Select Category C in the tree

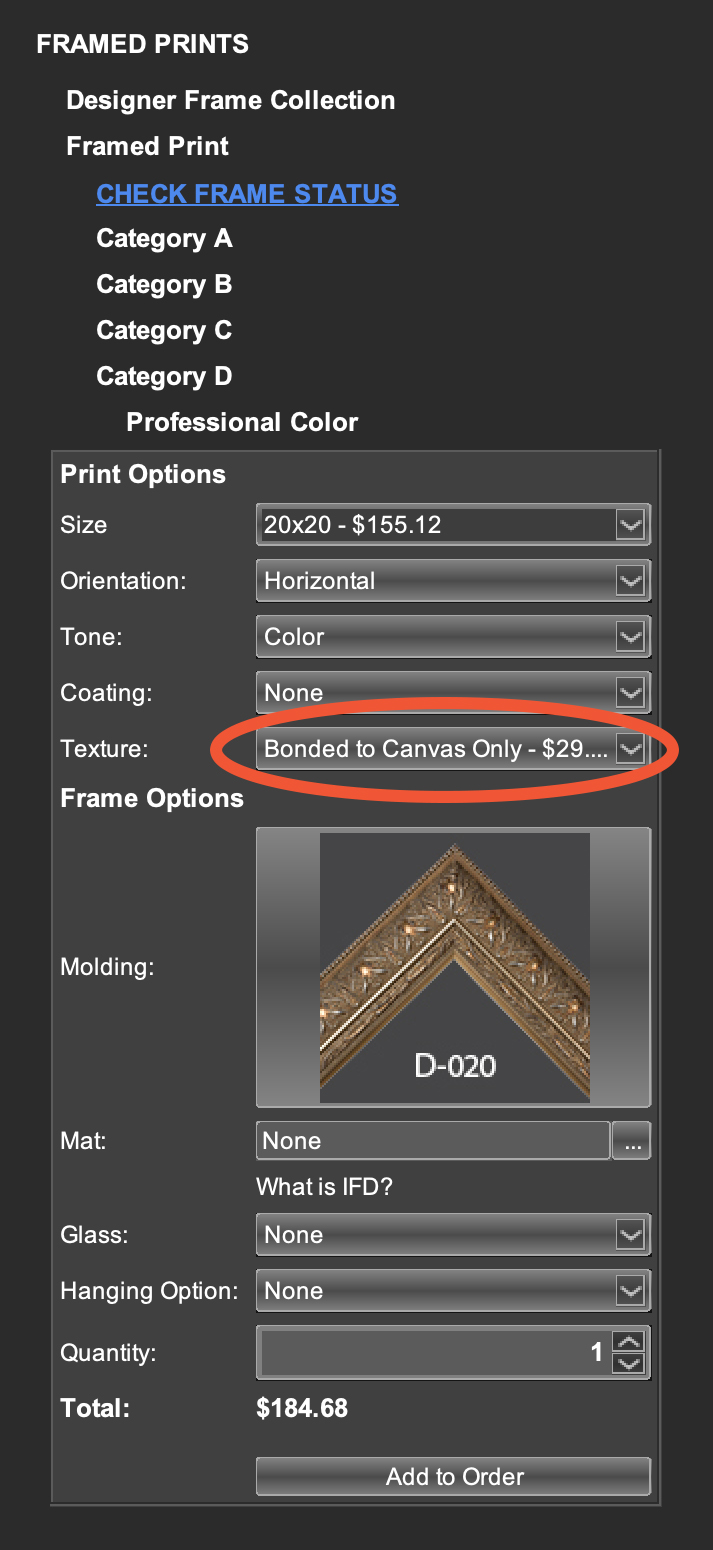(164, 330)
